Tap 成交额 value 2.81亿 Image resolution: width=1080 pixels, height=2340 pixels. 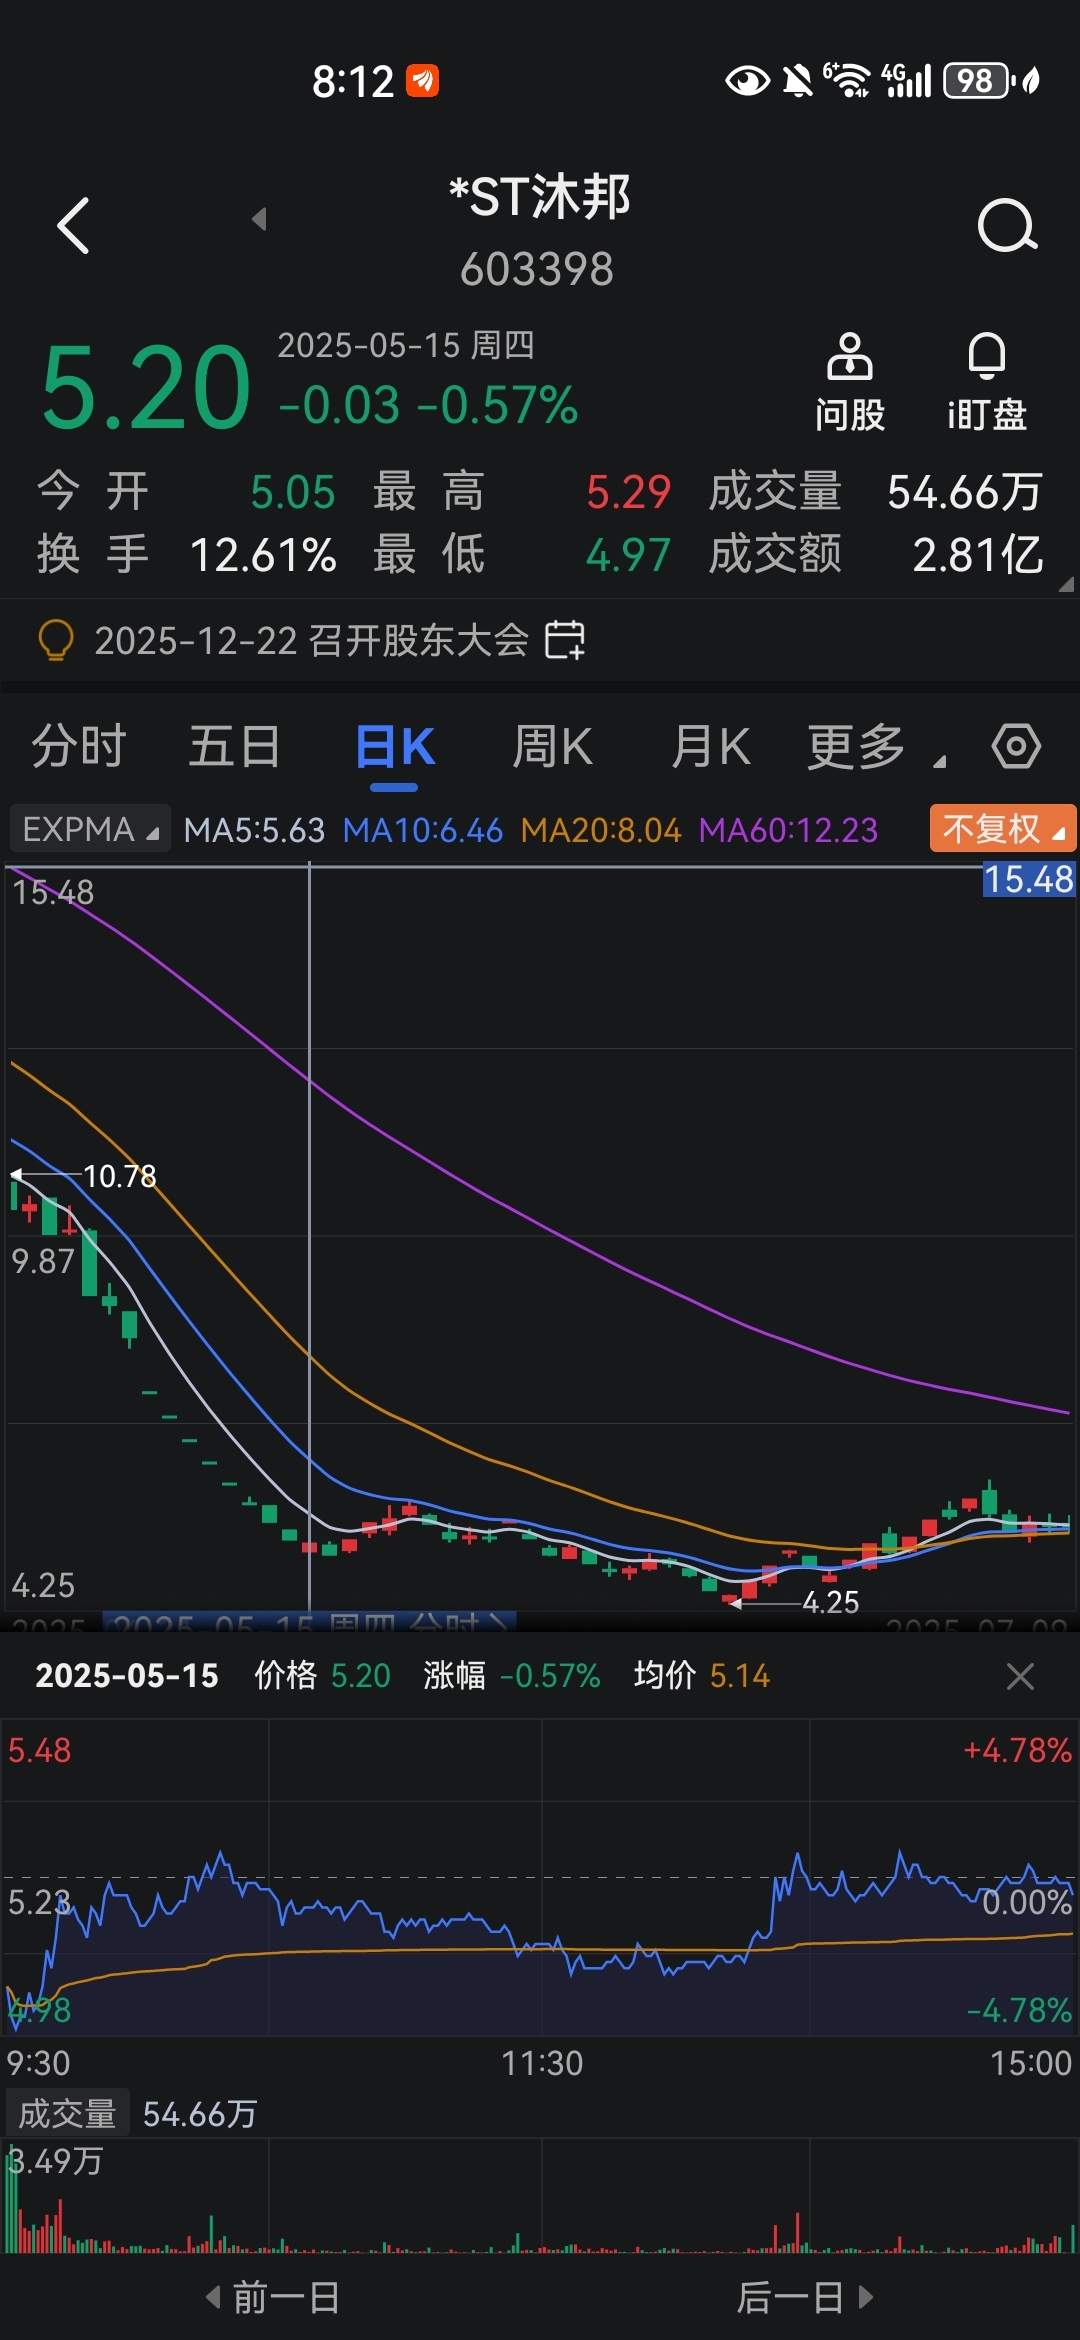pos(977,555)
